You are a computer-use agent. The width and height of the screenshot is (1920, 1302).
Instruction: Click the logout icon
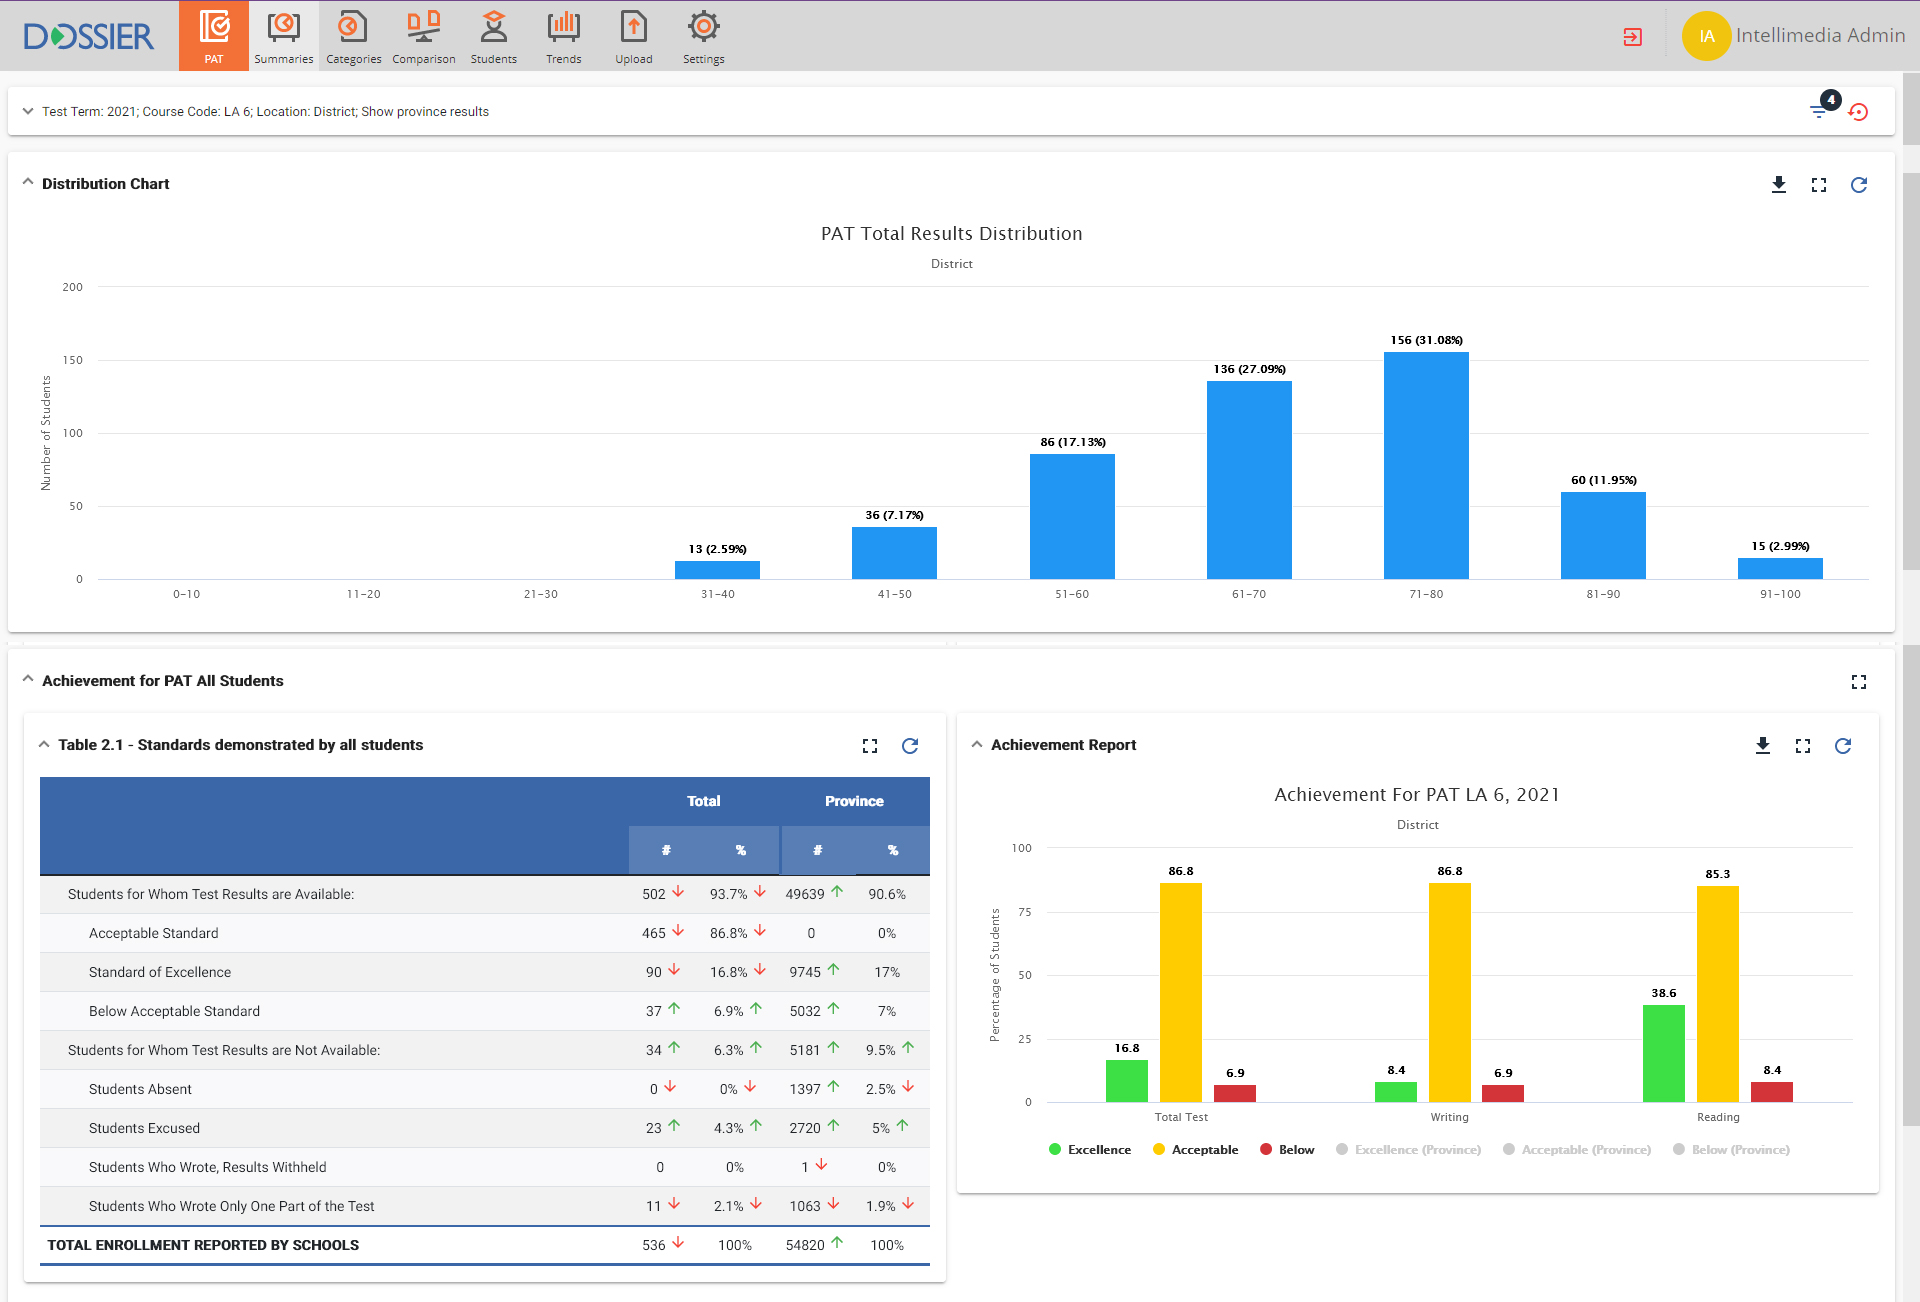pos(1632,37)
